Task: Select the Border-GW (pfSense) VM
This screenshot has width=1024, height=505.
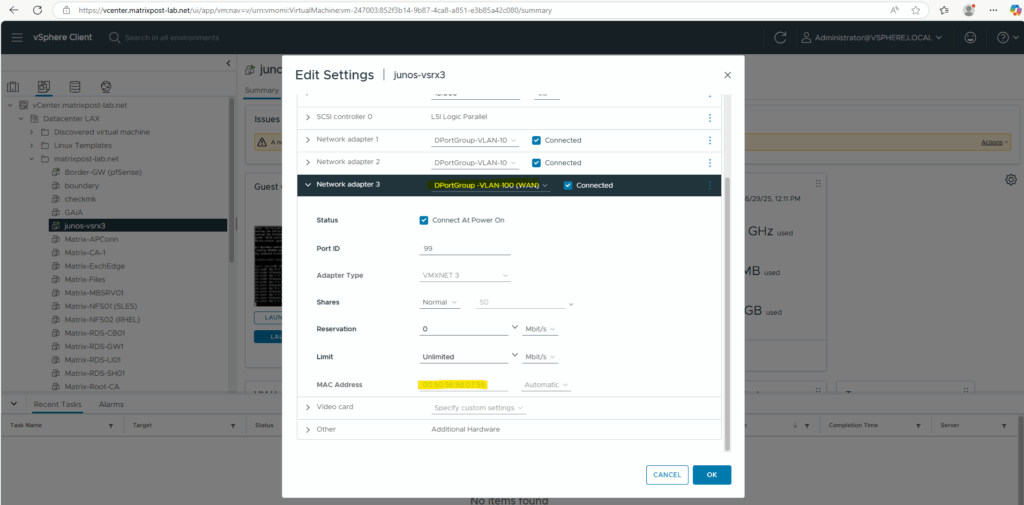Action: tap(103, 172)
